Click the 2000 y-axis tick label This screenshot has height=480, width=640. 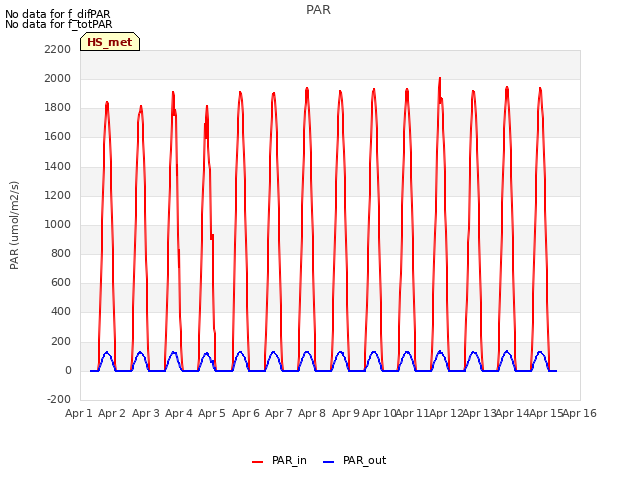point(58,78)
